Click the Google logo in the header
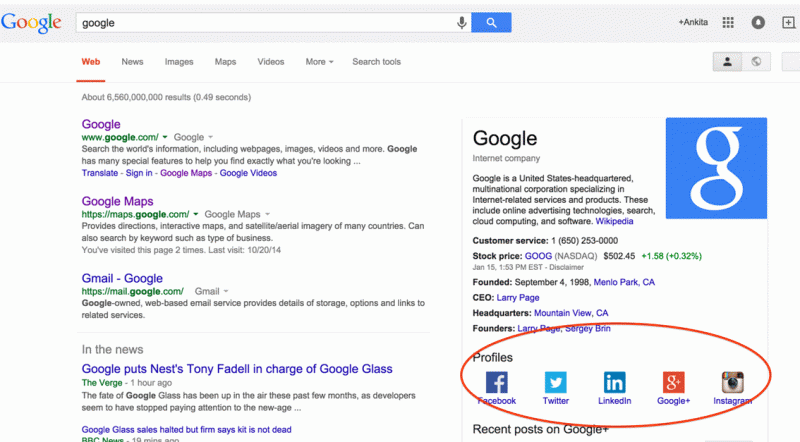The image size is (800, 442). click(31, 23)
